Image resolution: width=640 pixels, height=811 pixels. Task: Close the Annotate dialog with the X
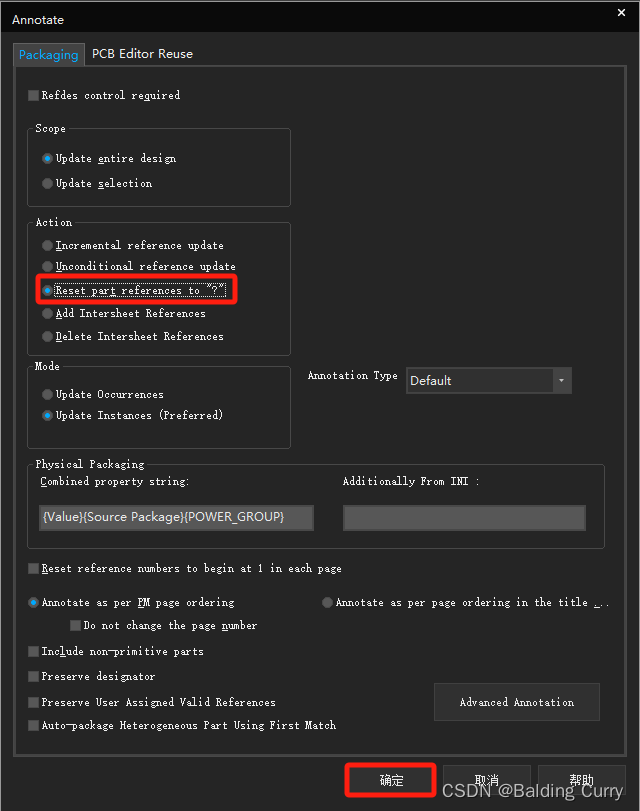coord(621,12)
